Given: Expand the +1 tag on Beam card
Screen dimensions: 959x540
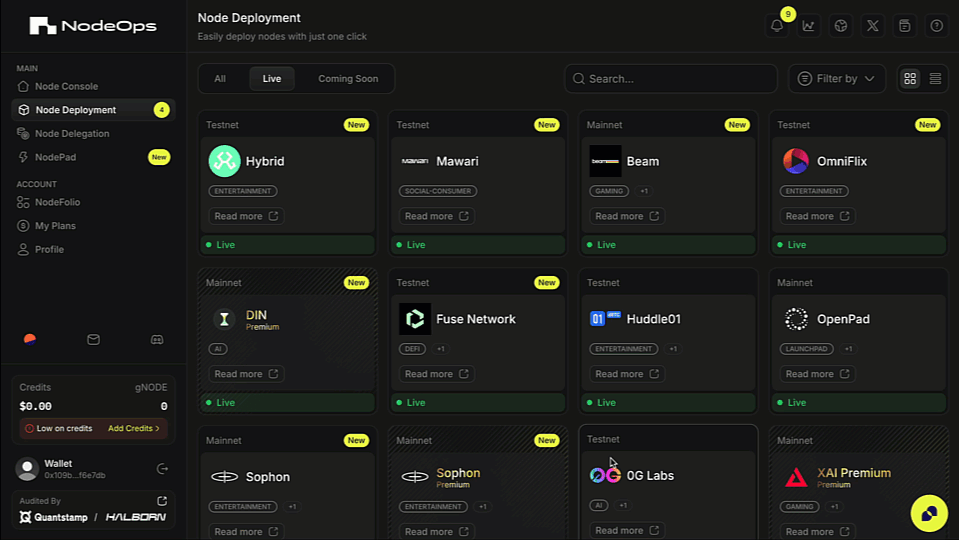Looking at the screenshot, I should coord(644,191).
